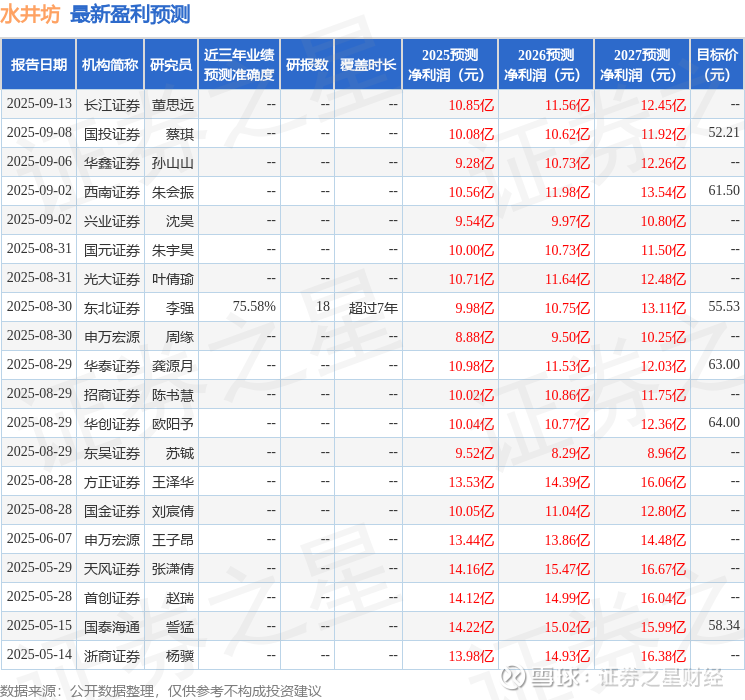This screenshot has height=700, width=745.
Task: Click the 最新盈利预测 heading
Action: pyautogui.click(x=130, y=15)
